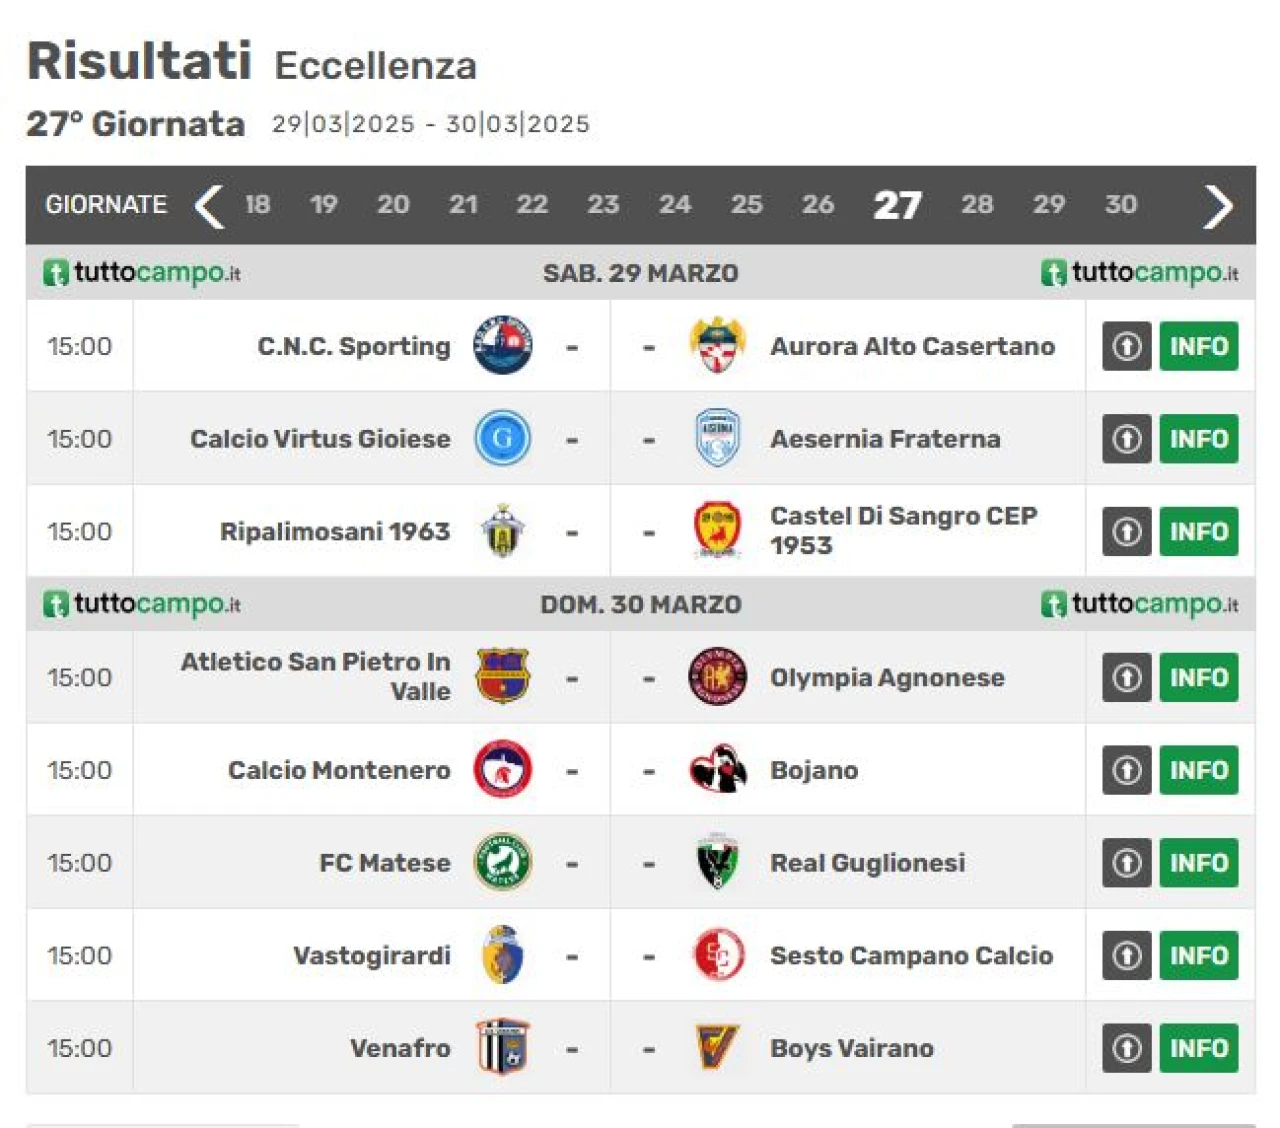
Task: Go to previous giornate with left chevron
Action: click(x=209, y=205)
